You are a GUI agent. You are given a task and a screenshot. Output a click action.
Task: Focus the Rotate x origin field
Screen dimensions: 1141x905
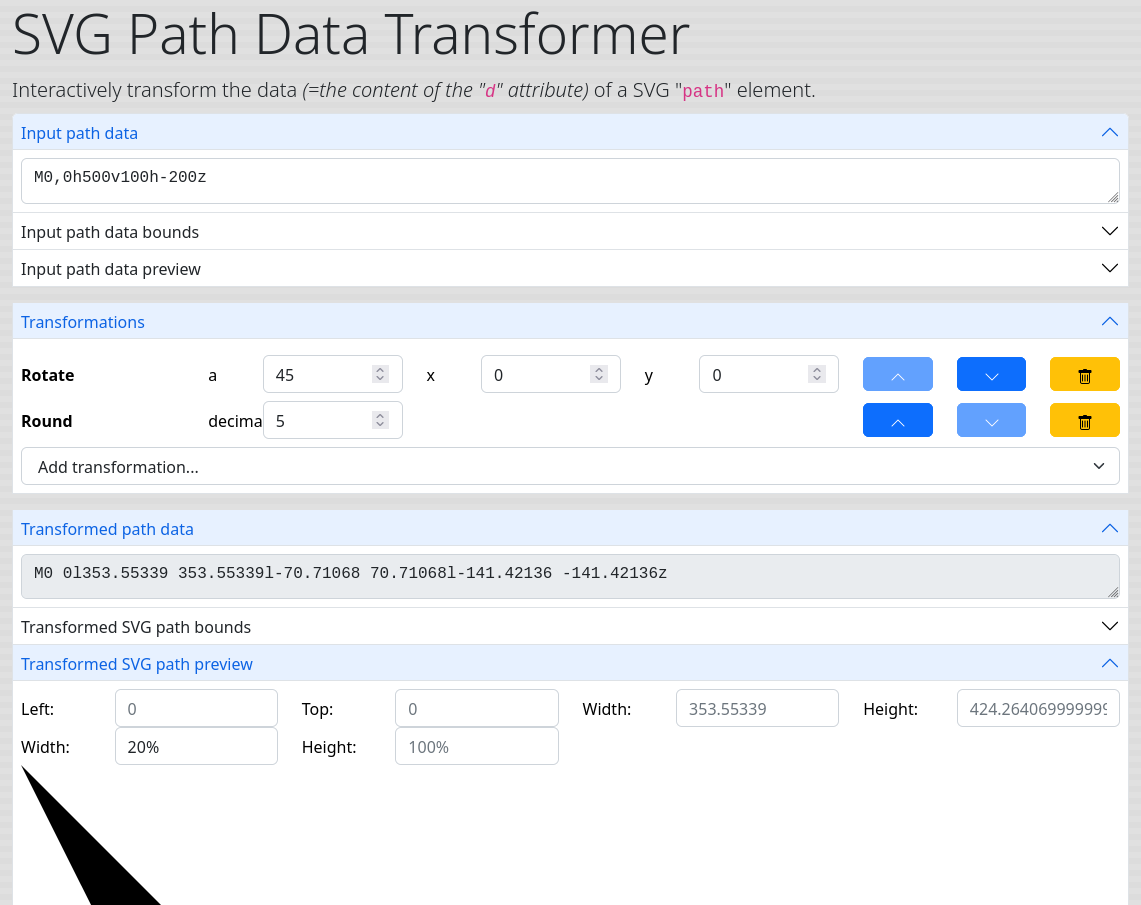(550, 374)
